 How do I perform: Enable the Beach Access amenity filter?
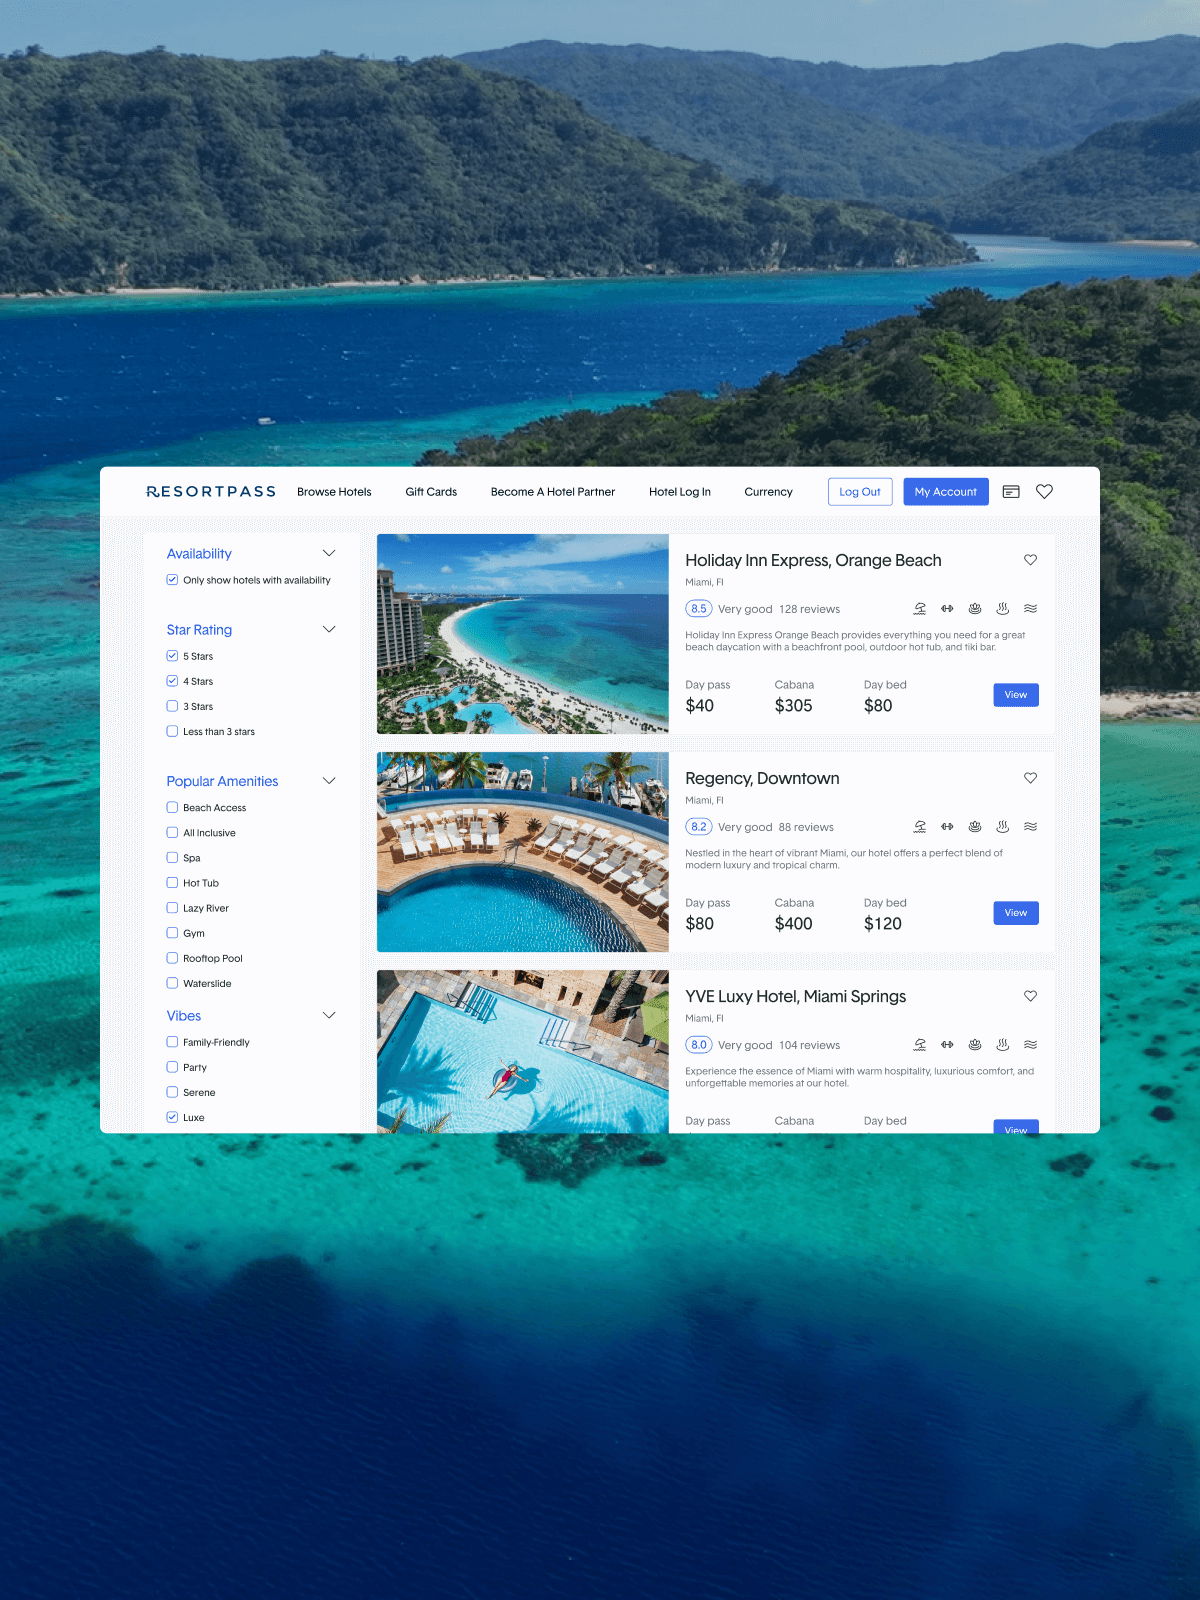(x=172, y=807)
